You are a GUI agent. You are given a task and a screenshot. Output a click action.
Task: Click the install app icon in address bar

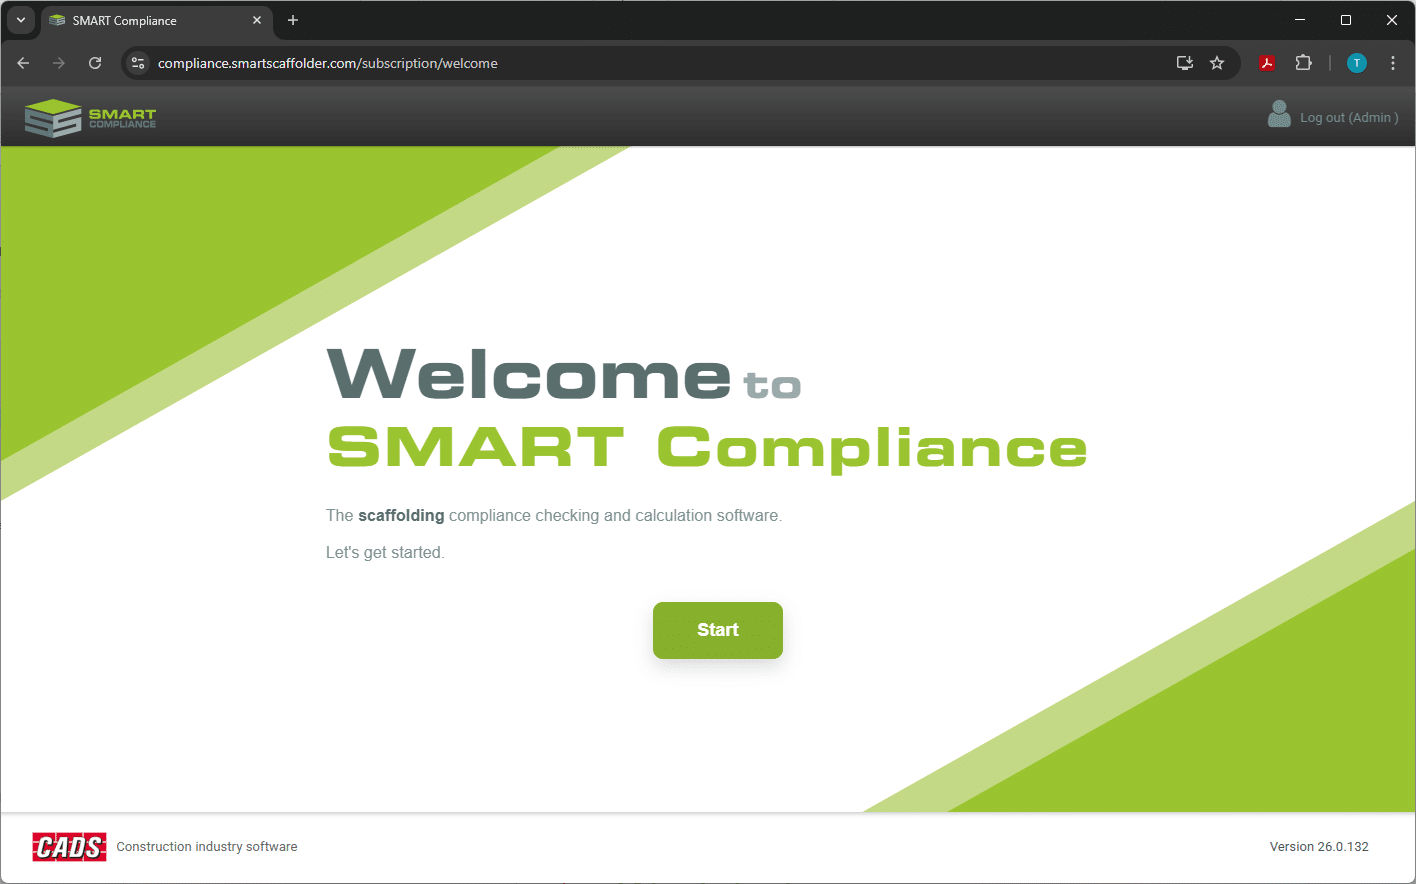[x=1185, y=63]
